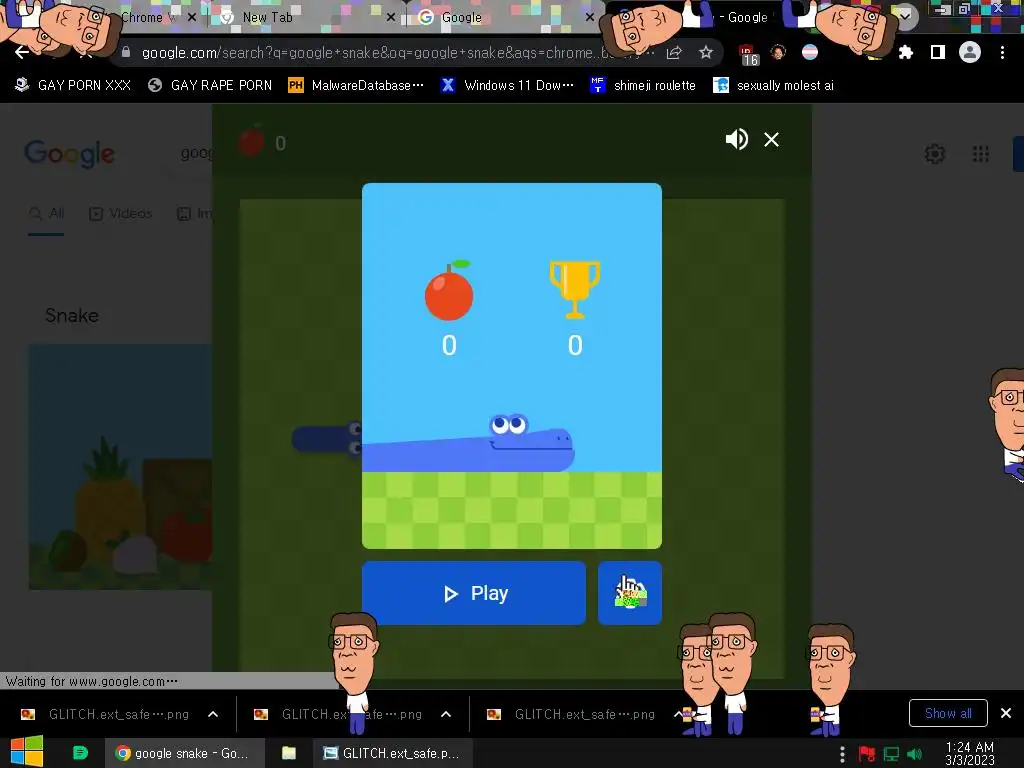Screen dimensions: 1024x768
Task: Switch to the Google tab
Action: click(503, 18)
